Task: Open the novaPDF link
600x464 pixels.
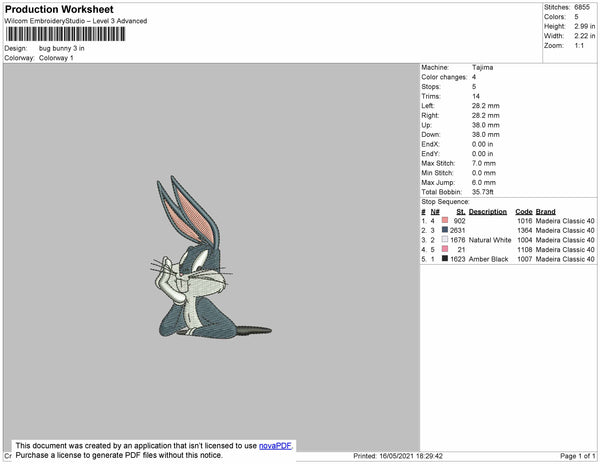Action: [276, 446]
